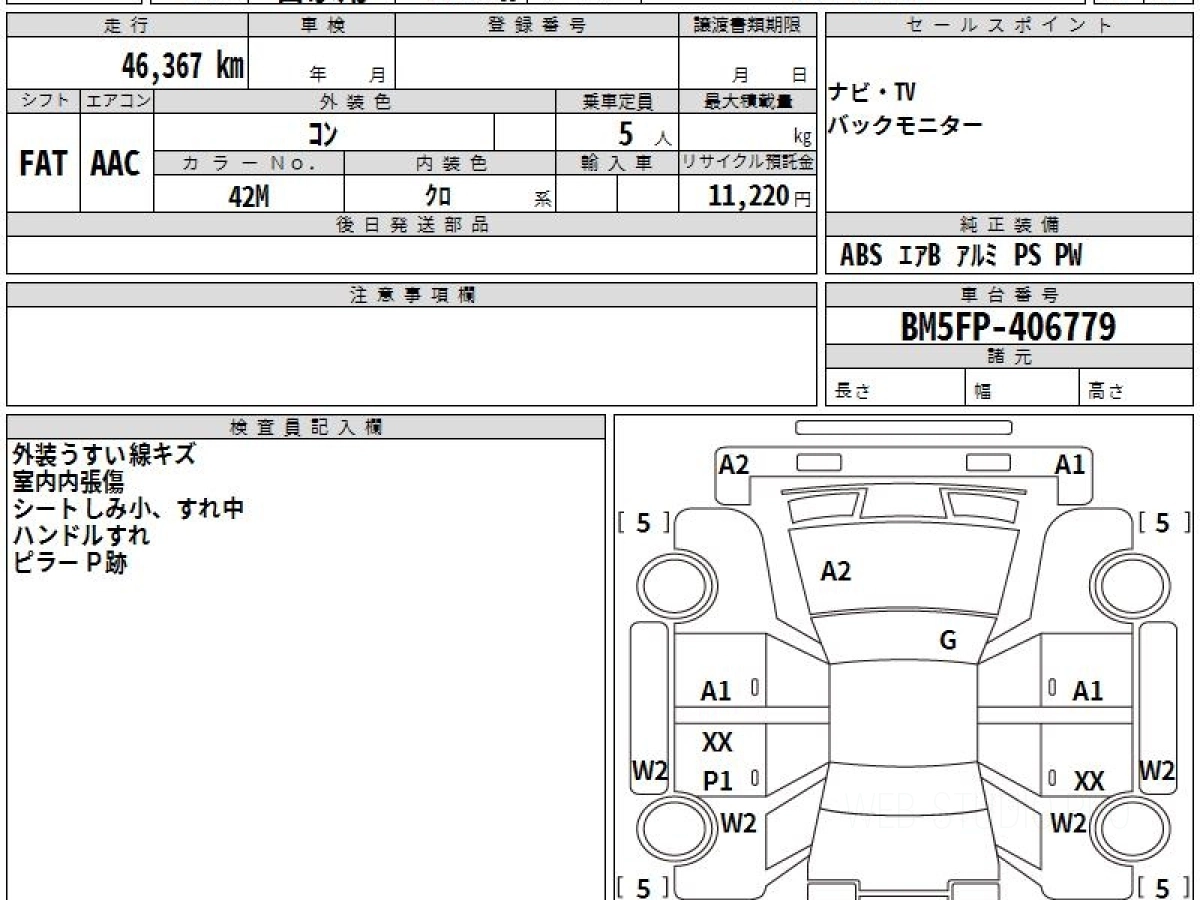Click the 内装色 header
The width and height of the screenshot is (1200, 900).
tap(450, 163)
